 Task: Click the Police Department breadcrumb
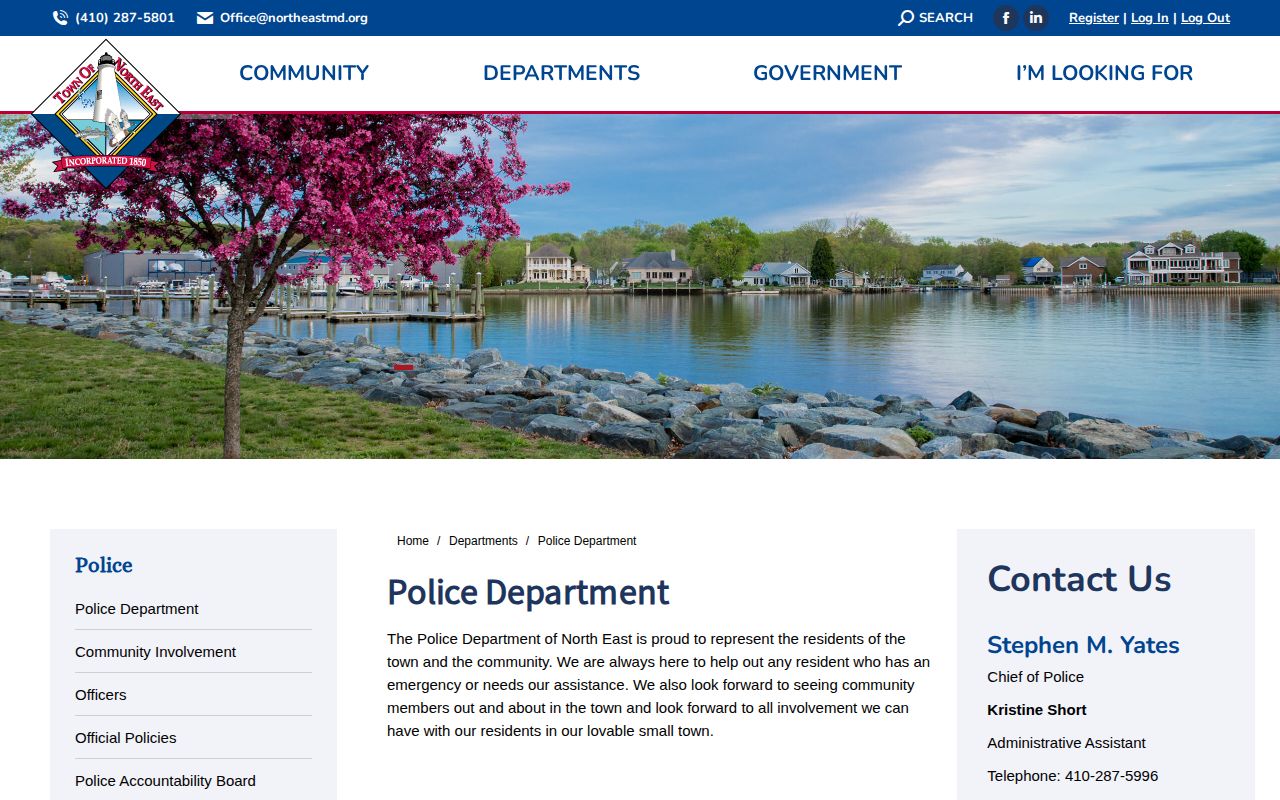(587, 541)
